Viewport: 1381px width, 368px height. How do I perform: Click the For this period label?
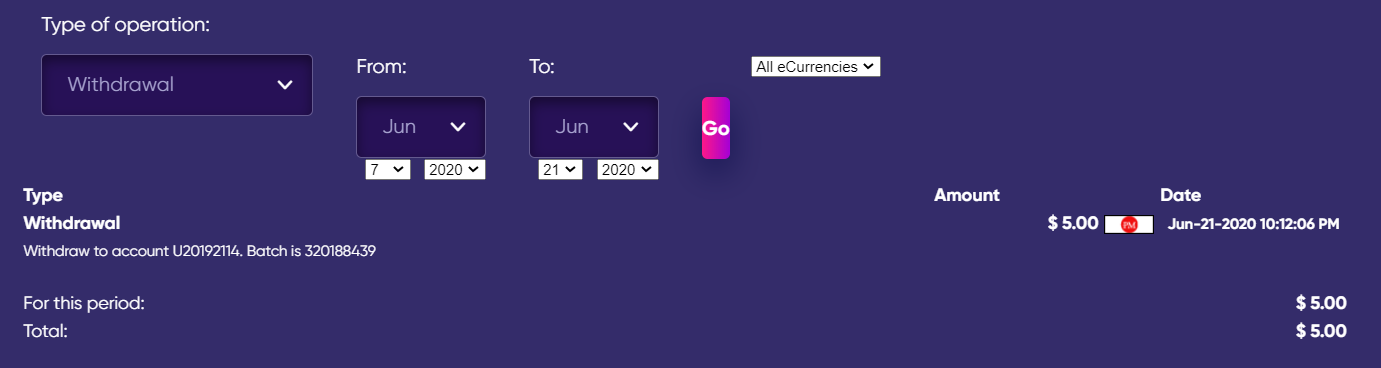pos(85,303)
